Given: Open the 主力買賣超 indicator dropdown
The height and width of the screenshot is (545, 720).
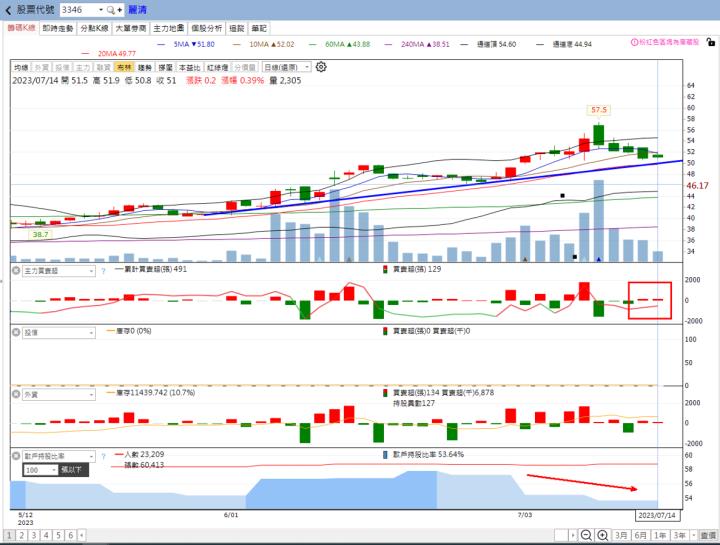Looking at the screenshot, I should (x=59, y=271).
